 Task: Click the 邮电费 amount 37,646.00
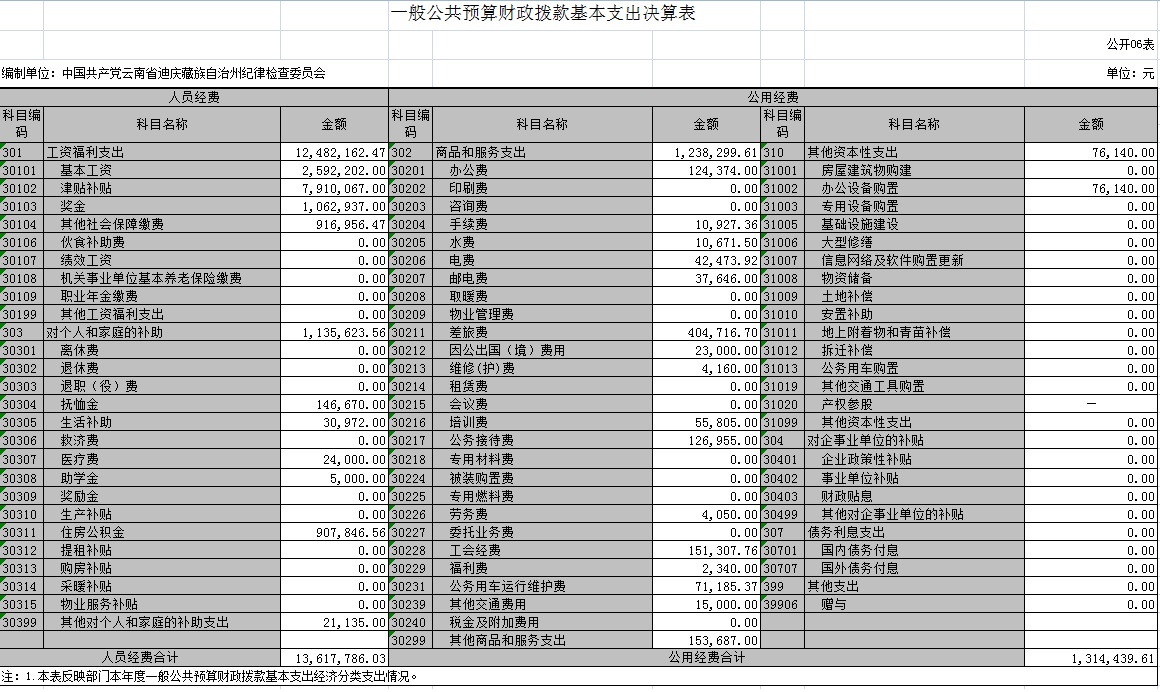click(707, 278)
